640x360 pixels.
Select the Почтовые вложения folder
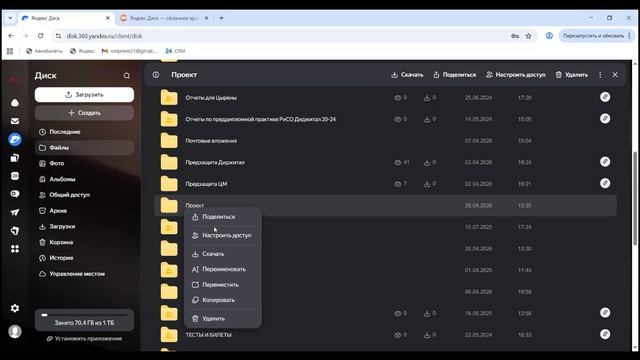[386, 141]
